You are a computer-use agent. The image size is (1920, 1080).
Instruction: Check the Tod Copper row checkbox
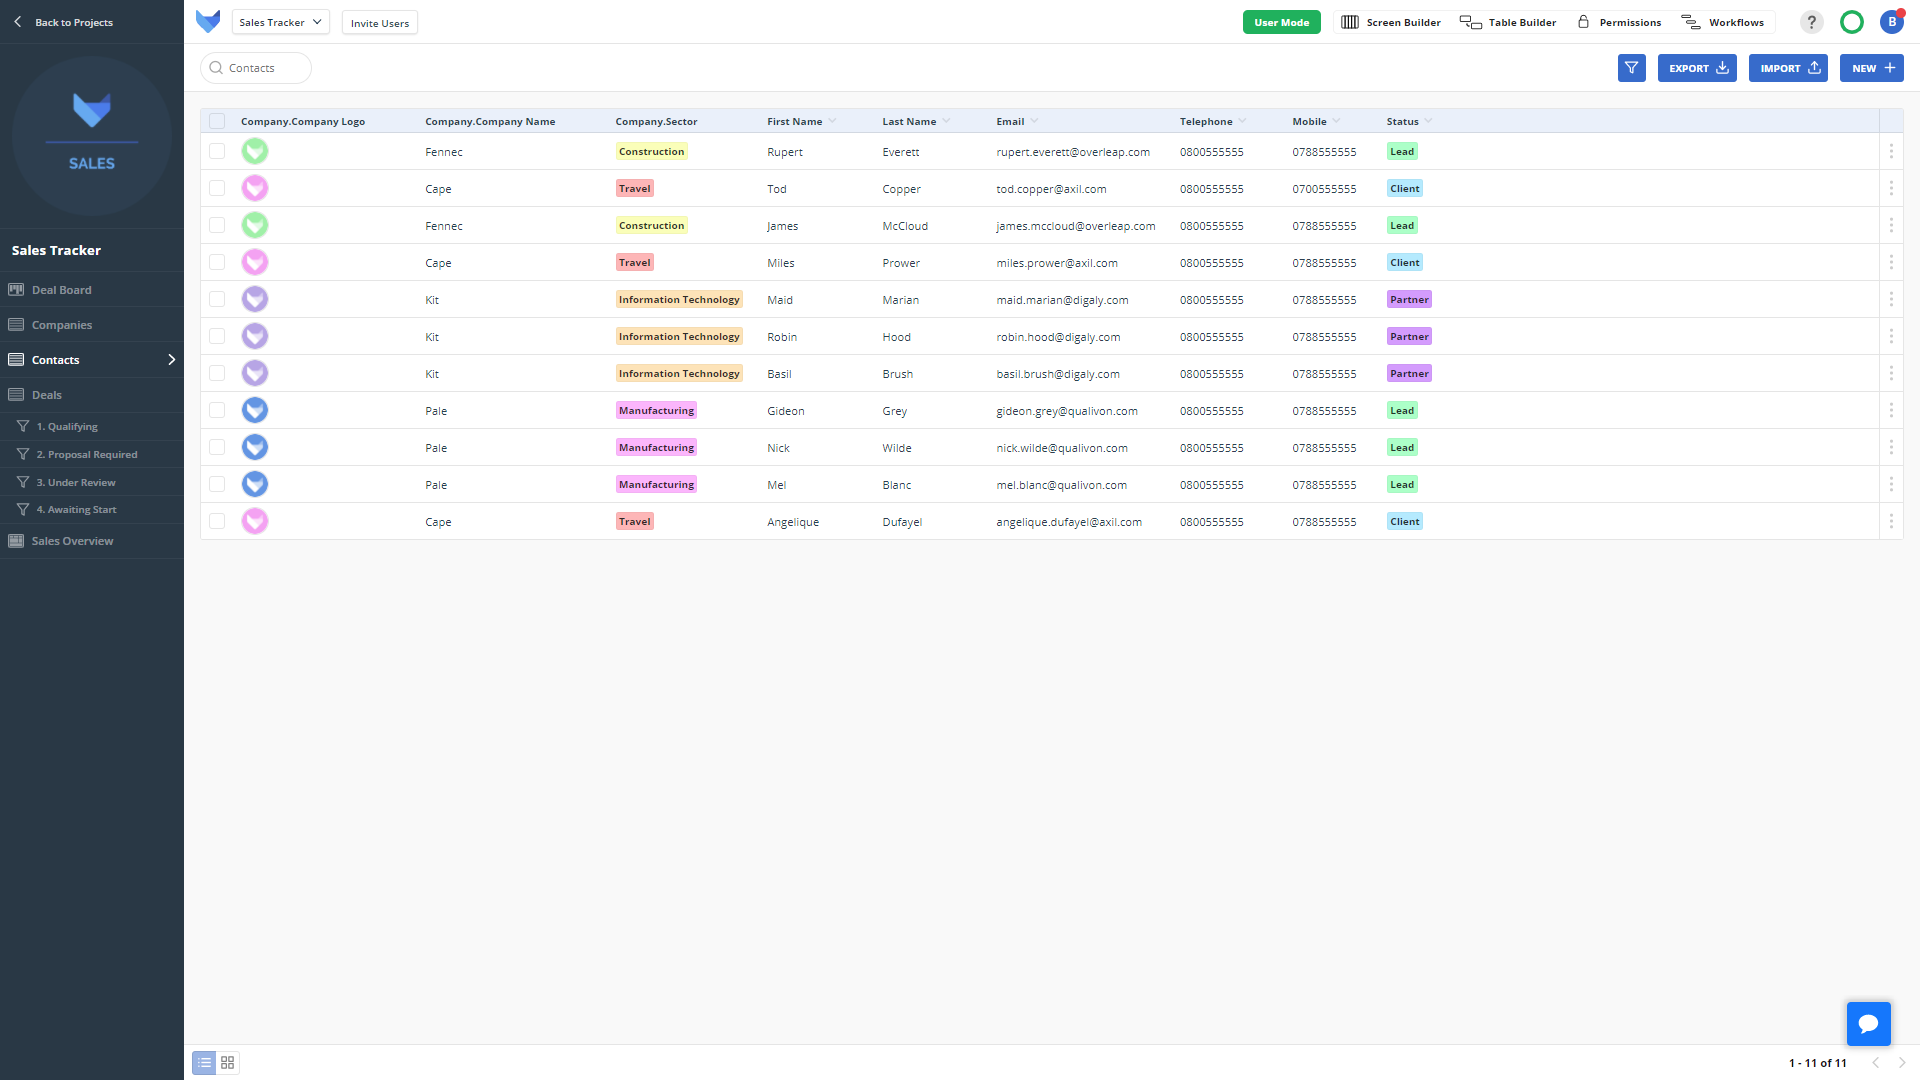pyautogui.click(x=217, y=188)
